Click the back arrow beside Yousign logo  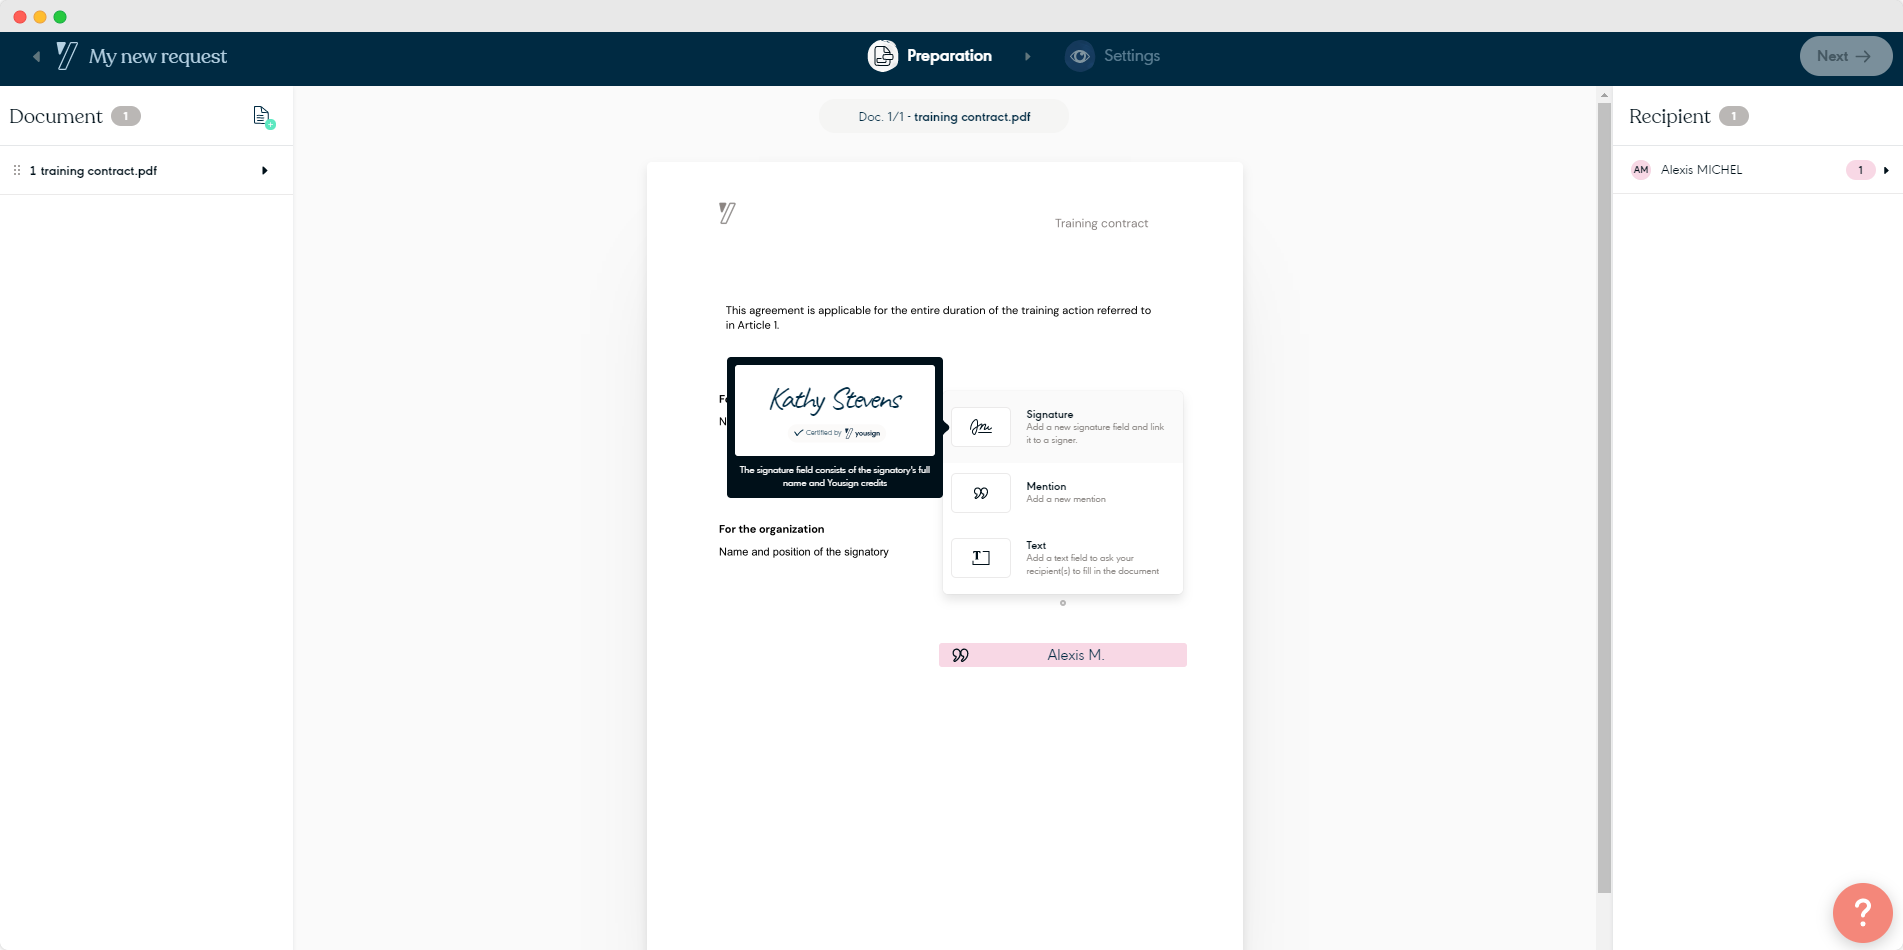36,57
